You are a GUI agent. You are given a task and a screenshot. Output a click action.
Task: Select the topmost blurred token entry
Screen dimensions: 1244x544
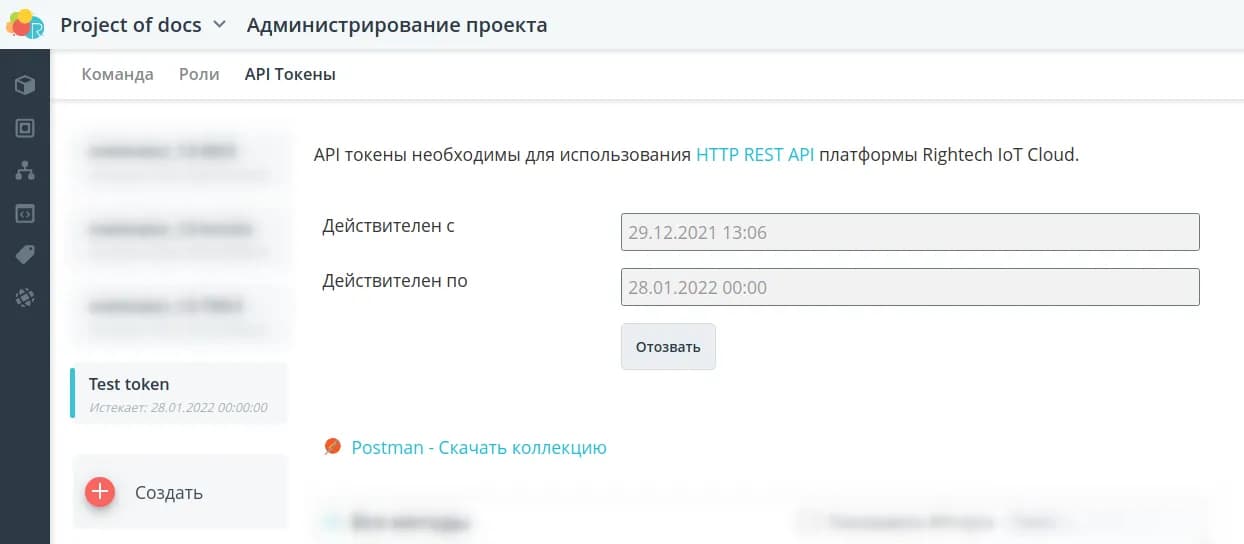(x=179, y=160)
